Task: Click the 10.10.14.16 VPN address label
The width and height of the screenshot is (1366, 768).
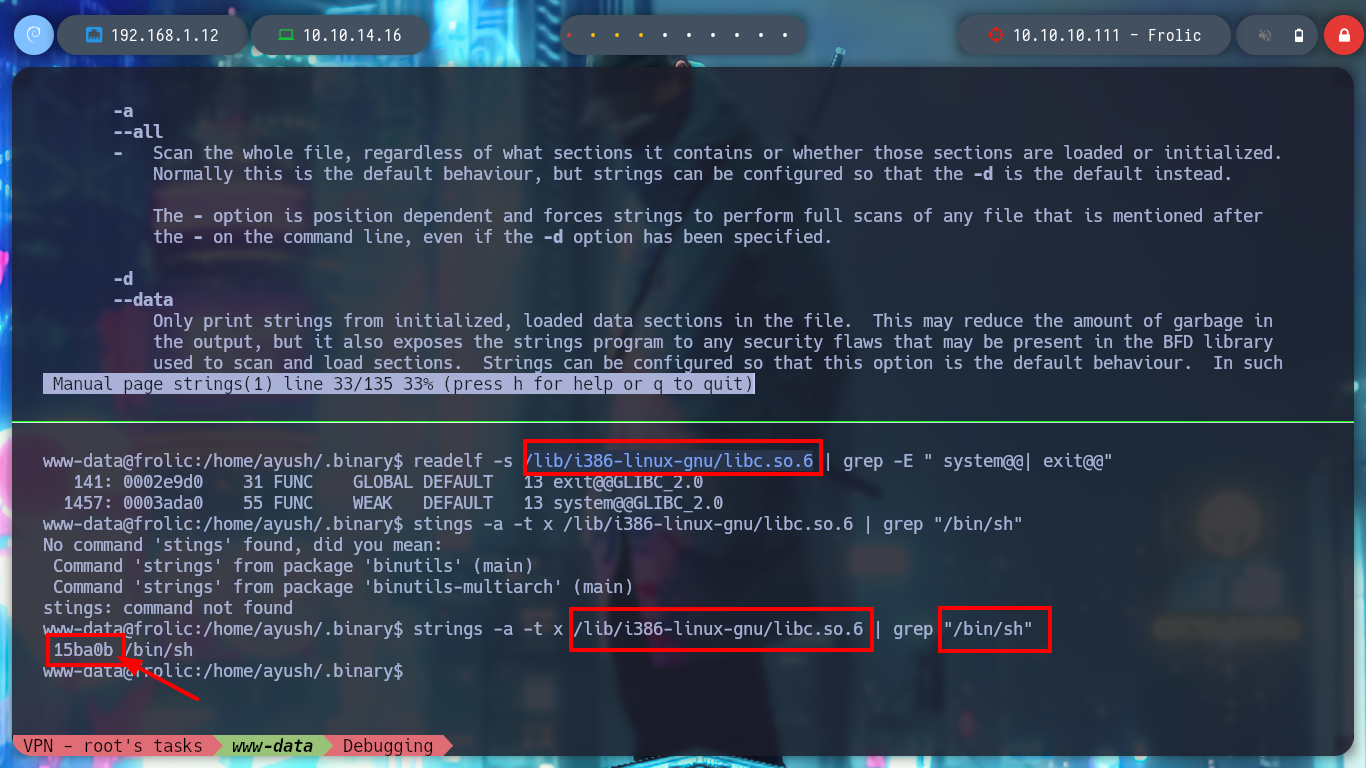Action: pyautogui.click(x=352, y=35)
